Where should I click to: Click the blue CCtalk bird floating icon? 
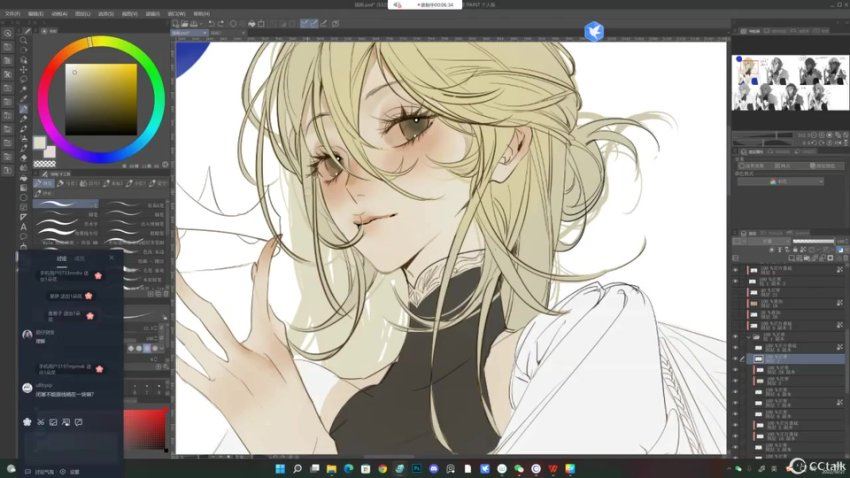point(594,31)
